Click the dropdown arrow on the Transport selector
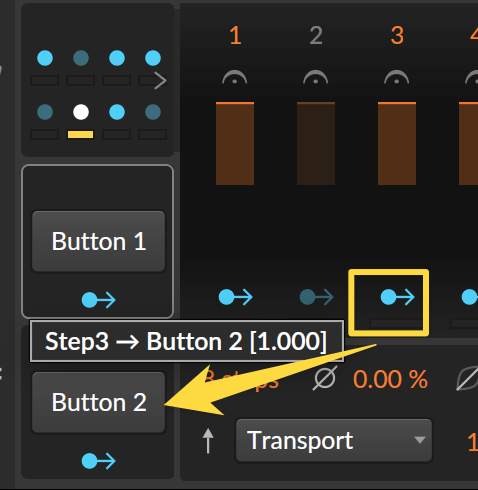 [420, 440]
